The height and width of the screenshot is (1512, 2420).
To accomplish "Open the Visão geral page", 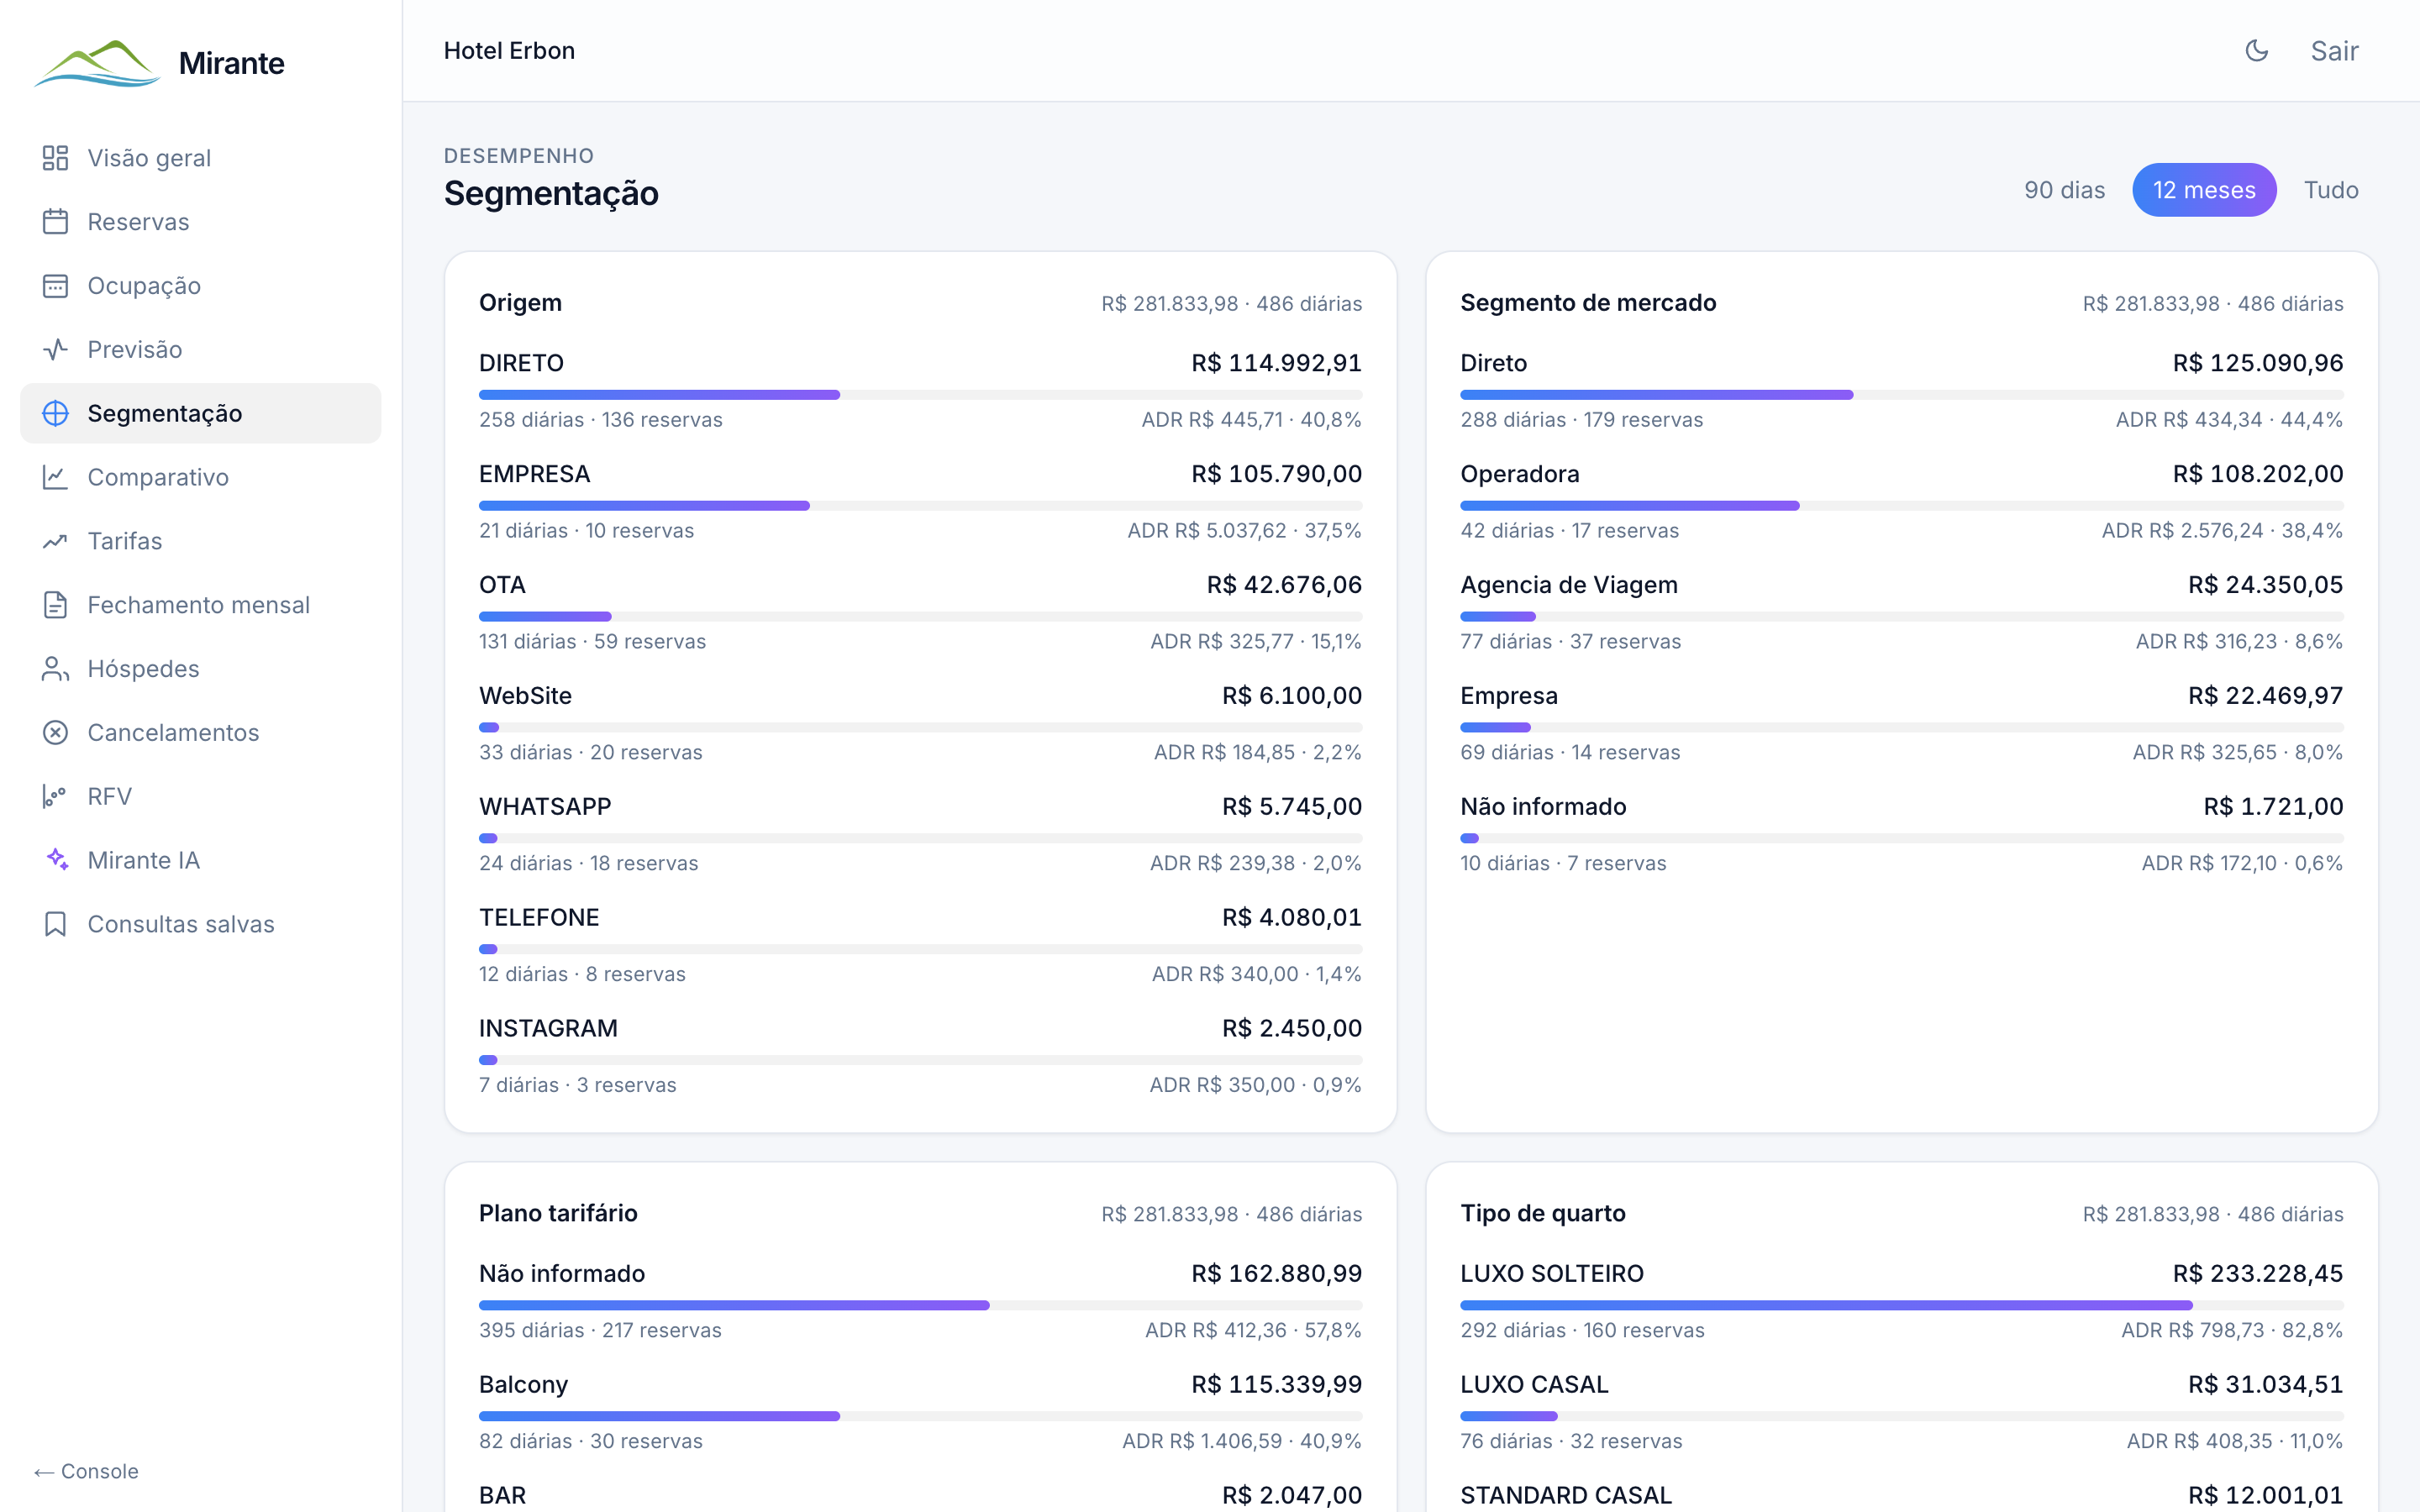I will [x=200, y=158].
